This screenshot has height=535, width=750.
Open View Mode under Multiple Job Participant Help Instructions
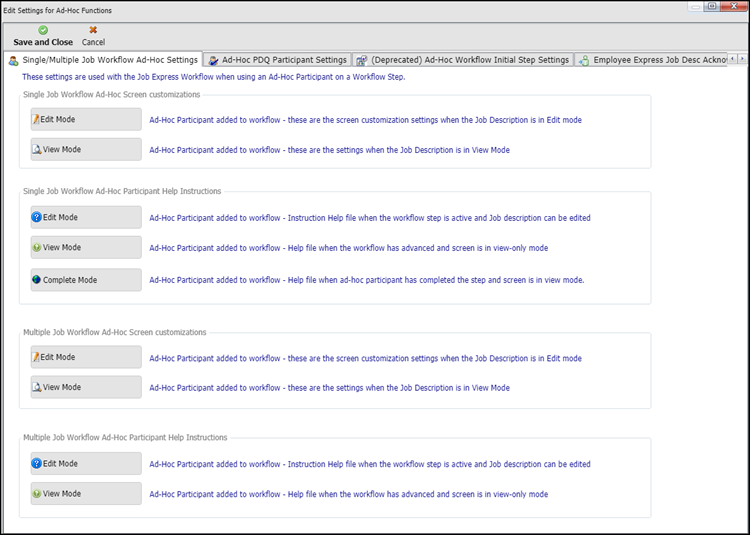coord(86,493)
